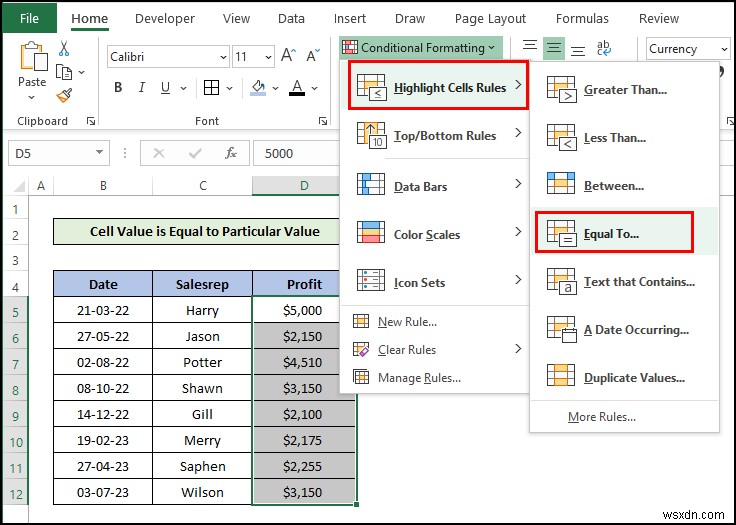The image size is (736, 525).
Task: Click the Bottom Align icon
Action: click(x=578, y=49)
